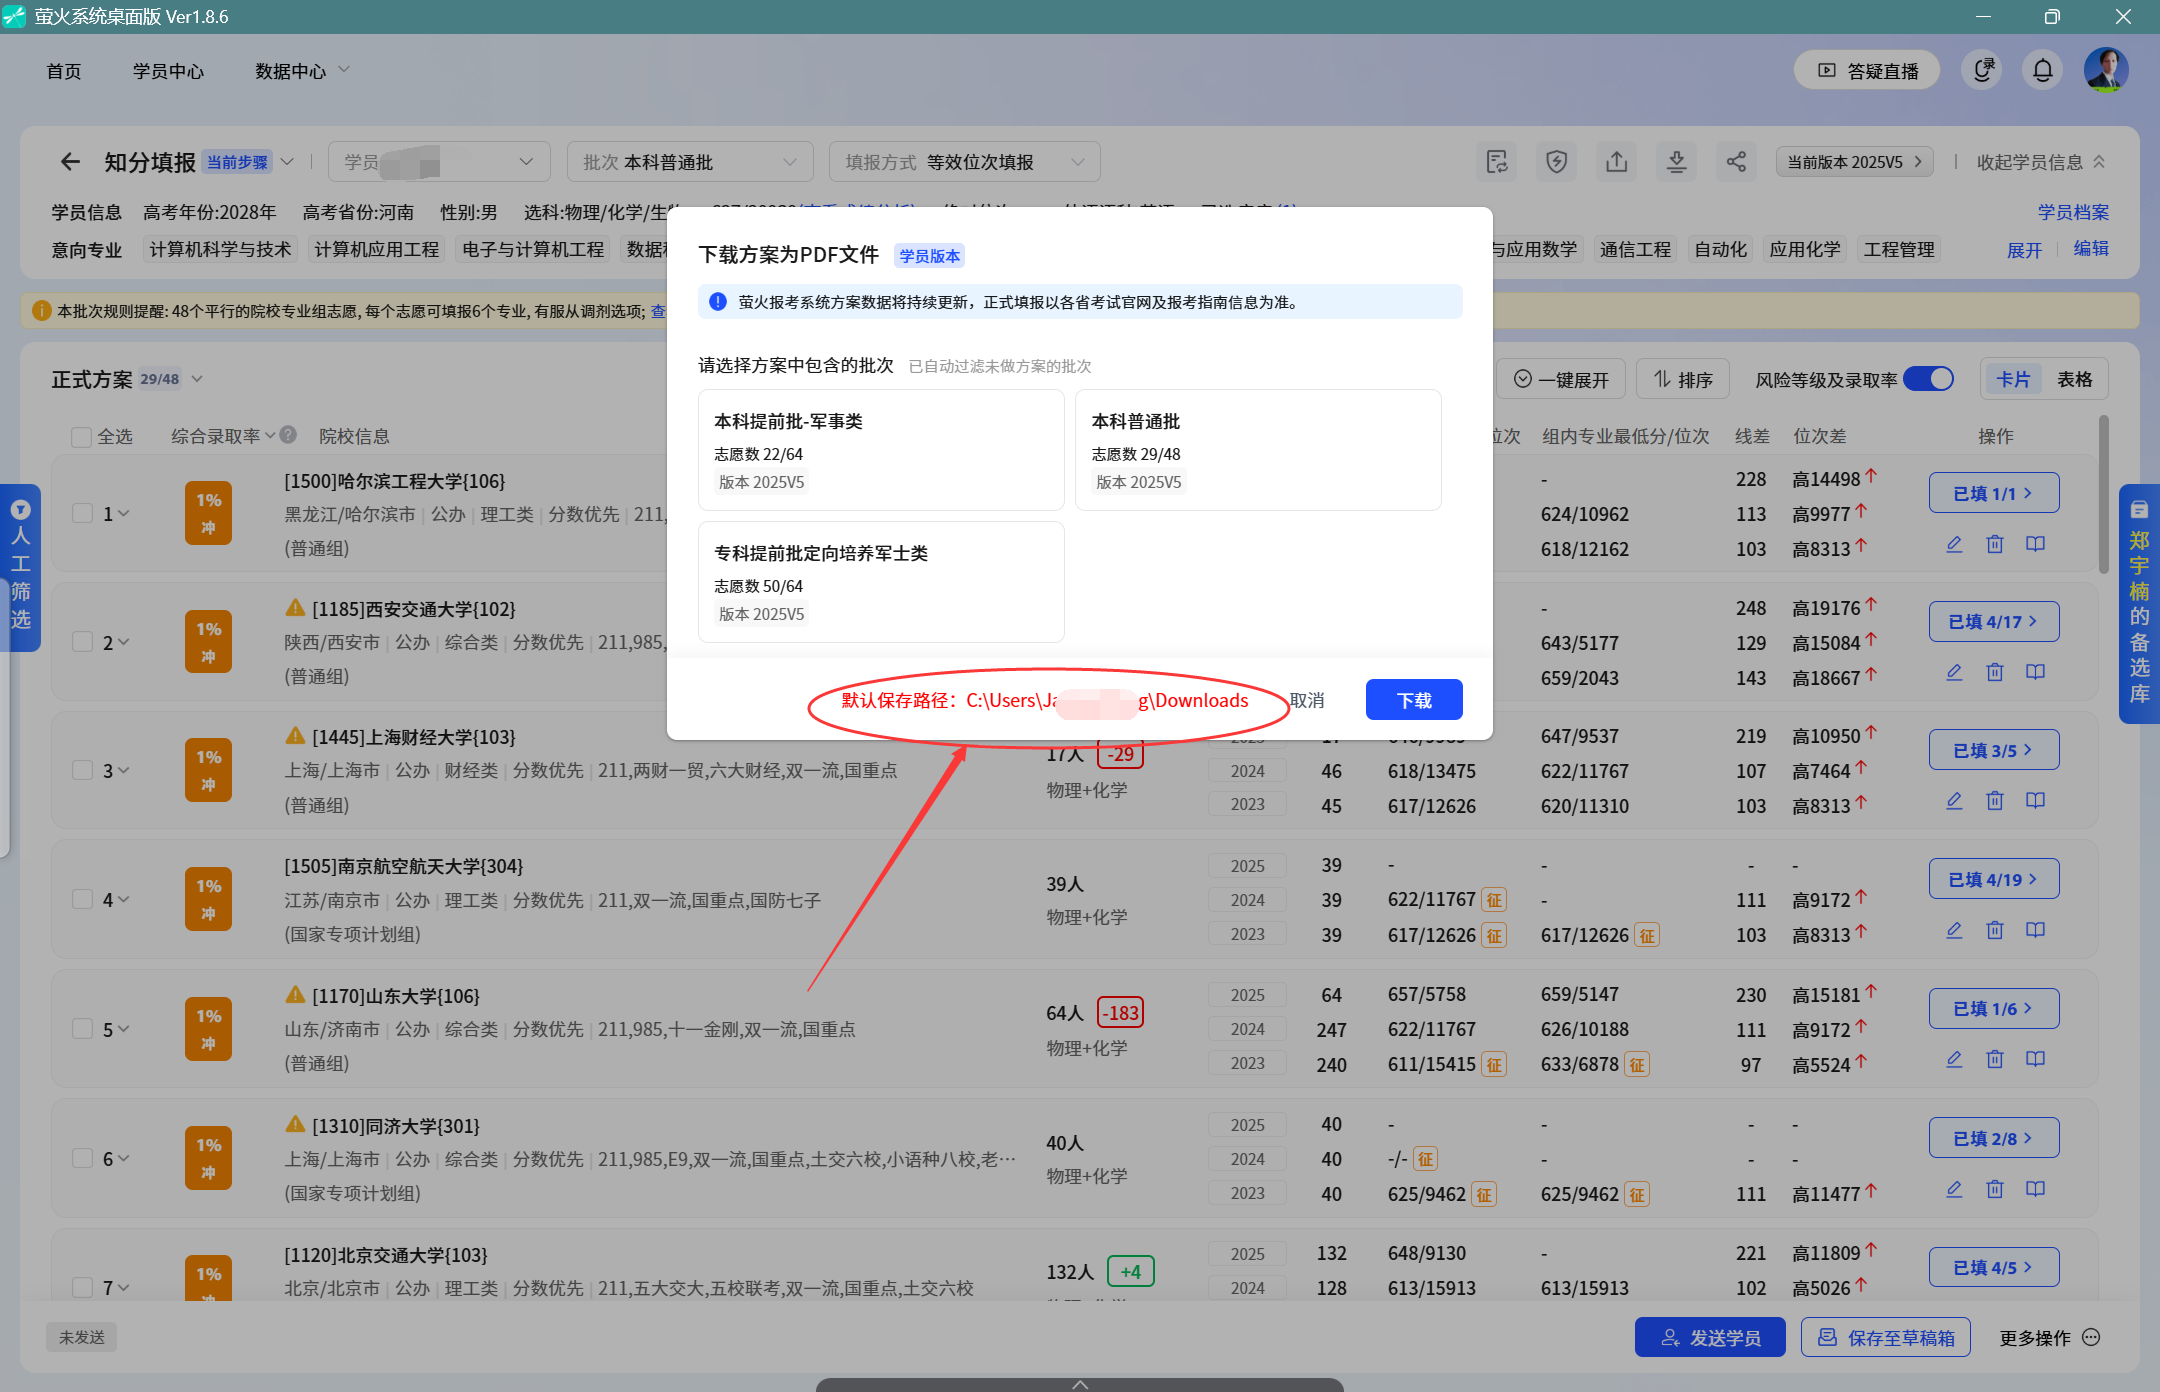
Task: Click the 发送学员 button at the bottom
Action: (x=1710, y=1336)
